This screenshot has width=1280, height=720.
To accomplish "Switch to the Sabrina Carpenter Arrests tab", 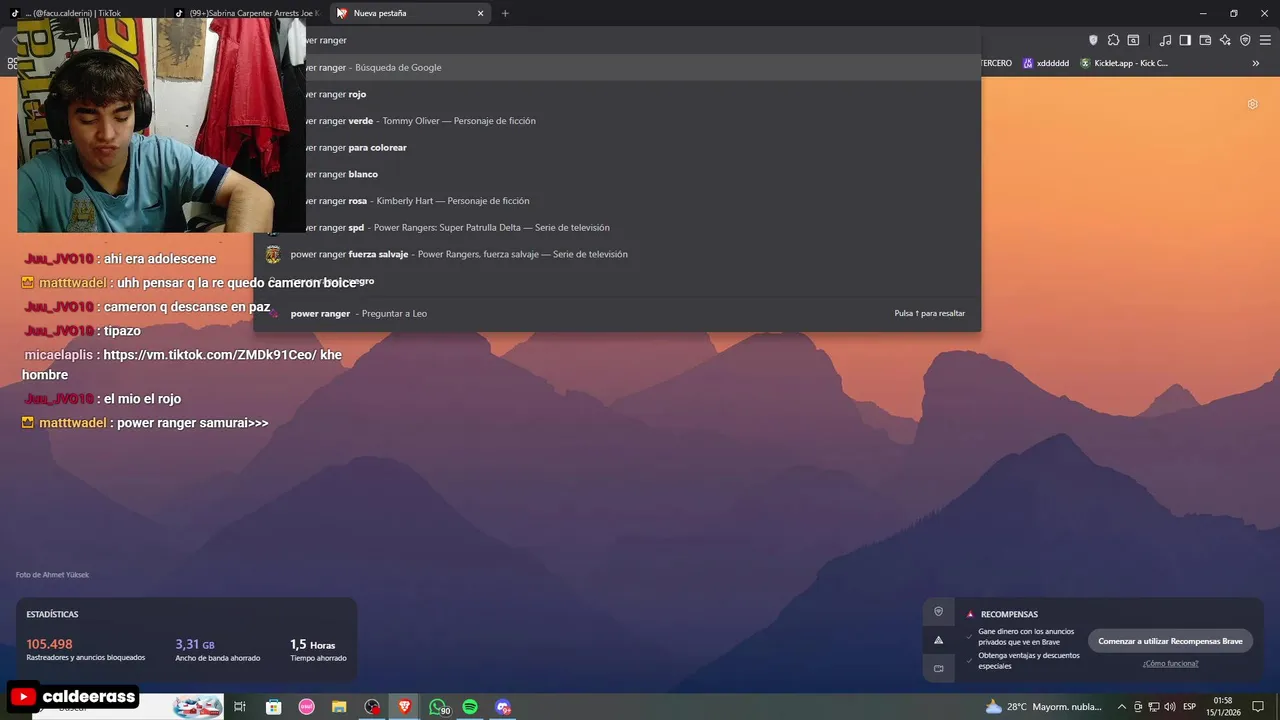I will [247, 13].
